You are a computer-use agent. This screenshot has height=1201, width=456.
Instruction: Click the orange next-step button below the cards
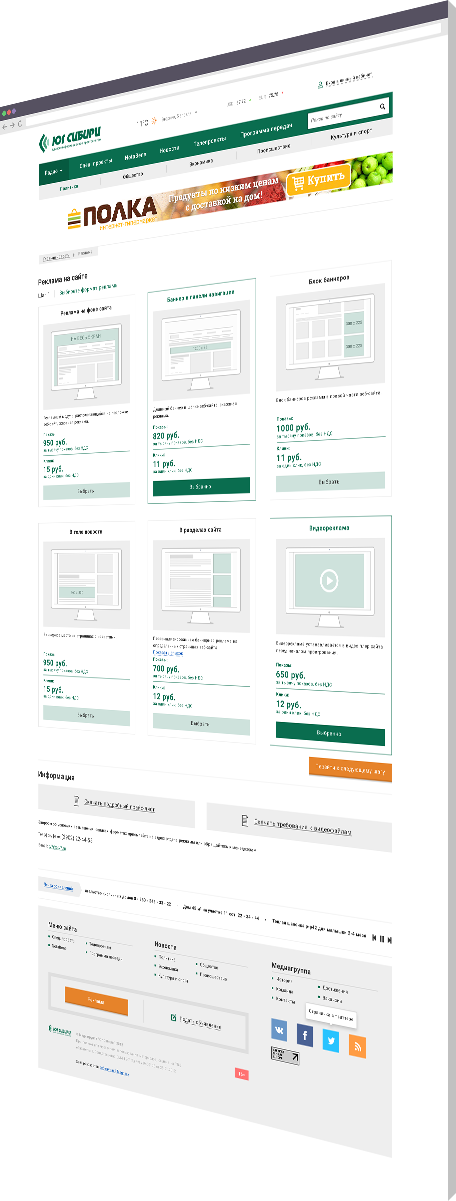point(349,768)
